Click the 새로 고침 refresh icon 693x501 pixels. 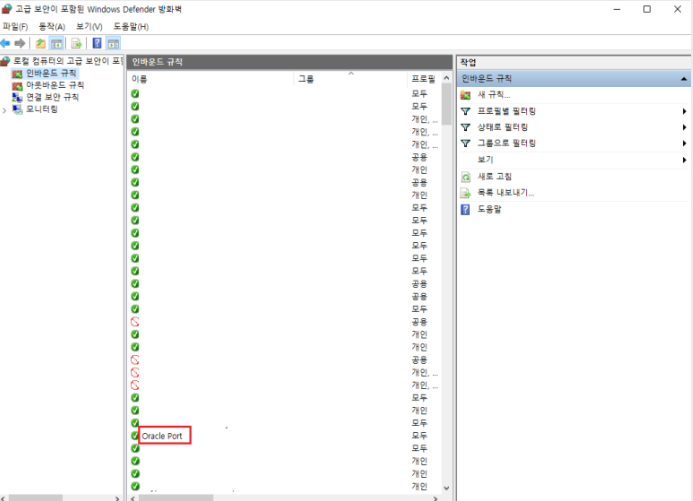[x=465, y=176]
